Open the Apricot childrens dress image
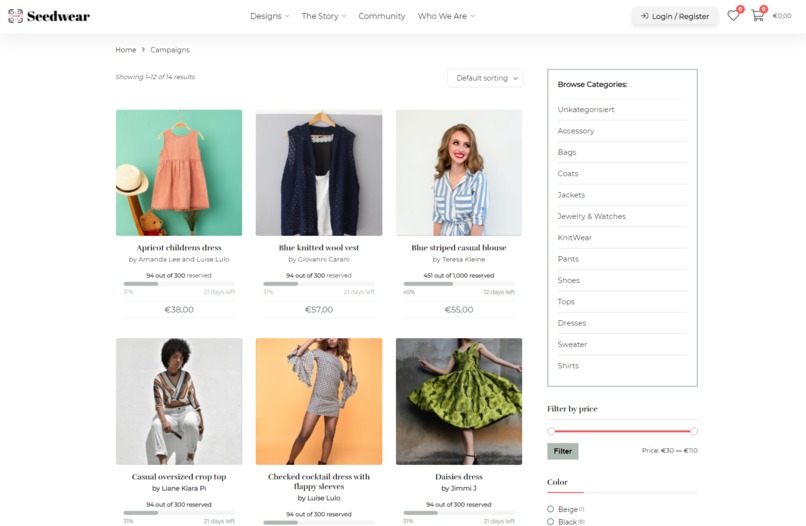Screen dimensions: 806x526 click(179, 173)
